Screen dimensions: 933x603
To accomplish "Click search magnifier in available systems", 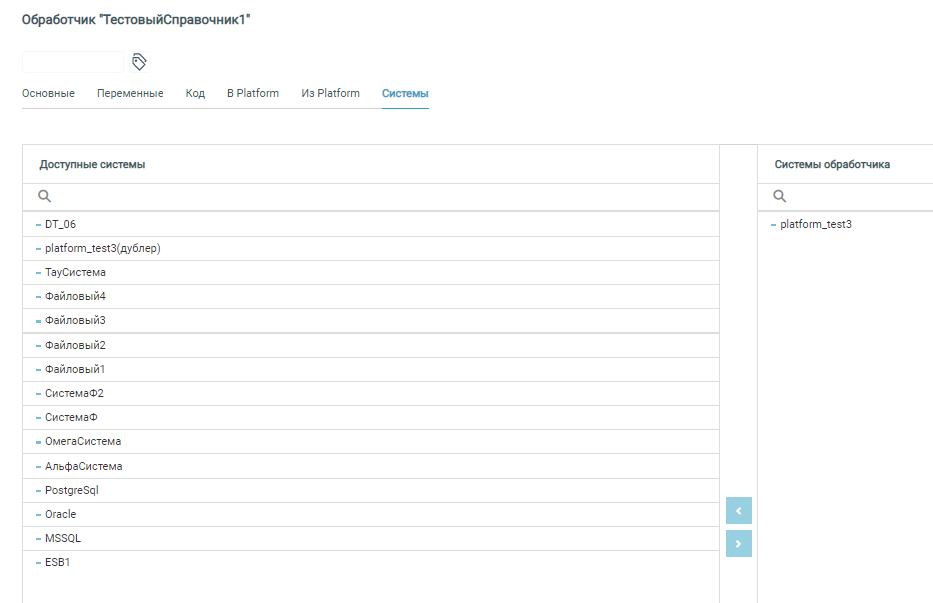I will click(x=44, y=197).
